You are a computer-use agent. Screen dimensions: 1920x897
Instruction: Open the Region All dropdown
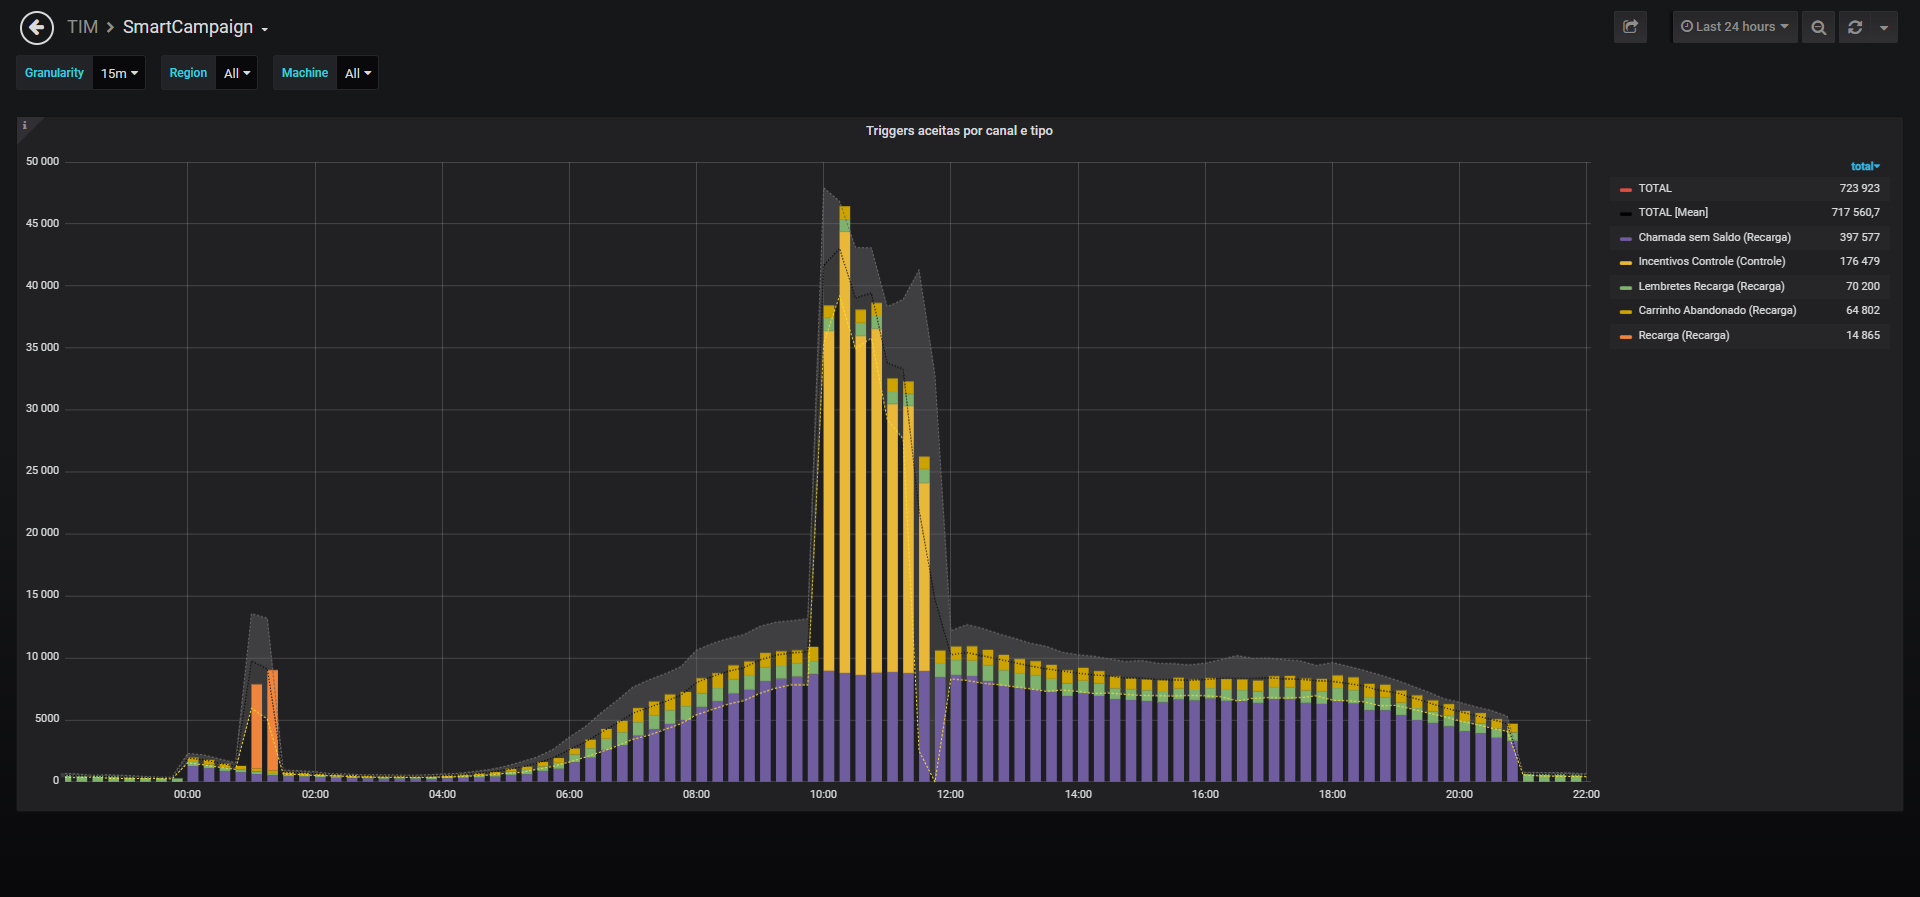click(237, 73)
